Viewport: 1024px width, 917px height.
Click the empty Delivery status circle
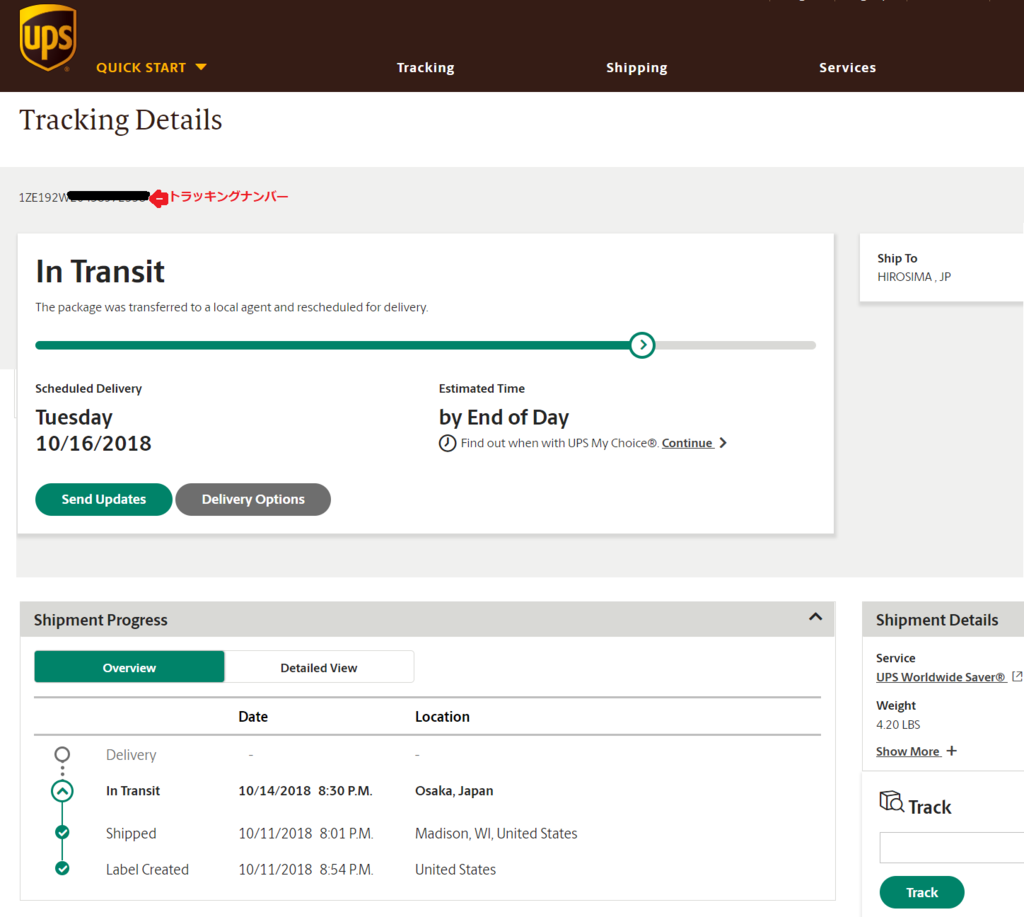[62, 754]
